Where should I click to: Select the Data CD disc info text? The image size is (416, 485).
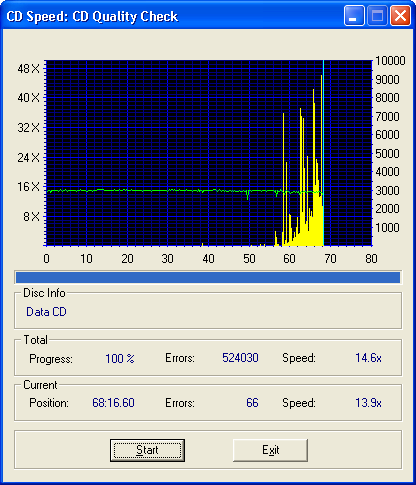point(46,312)
